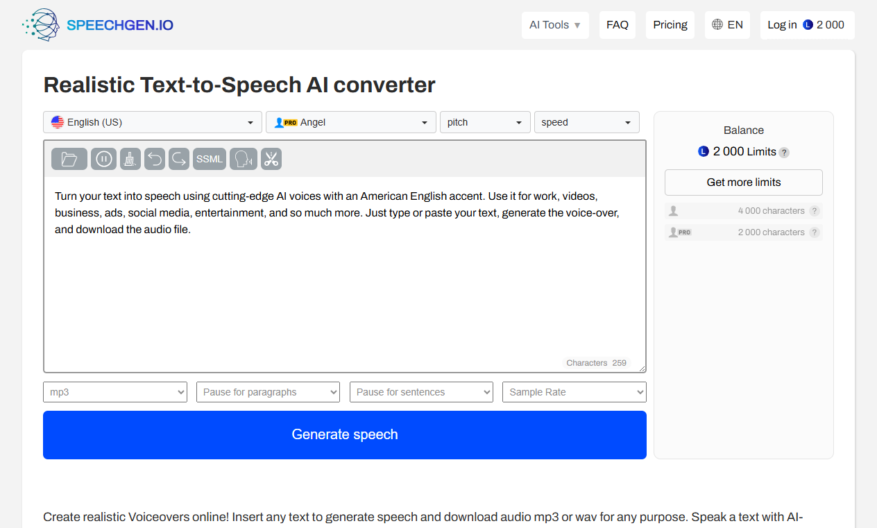
Task: Click the 2 000 characters PRO limit text
Action: (x=771, y=232)
